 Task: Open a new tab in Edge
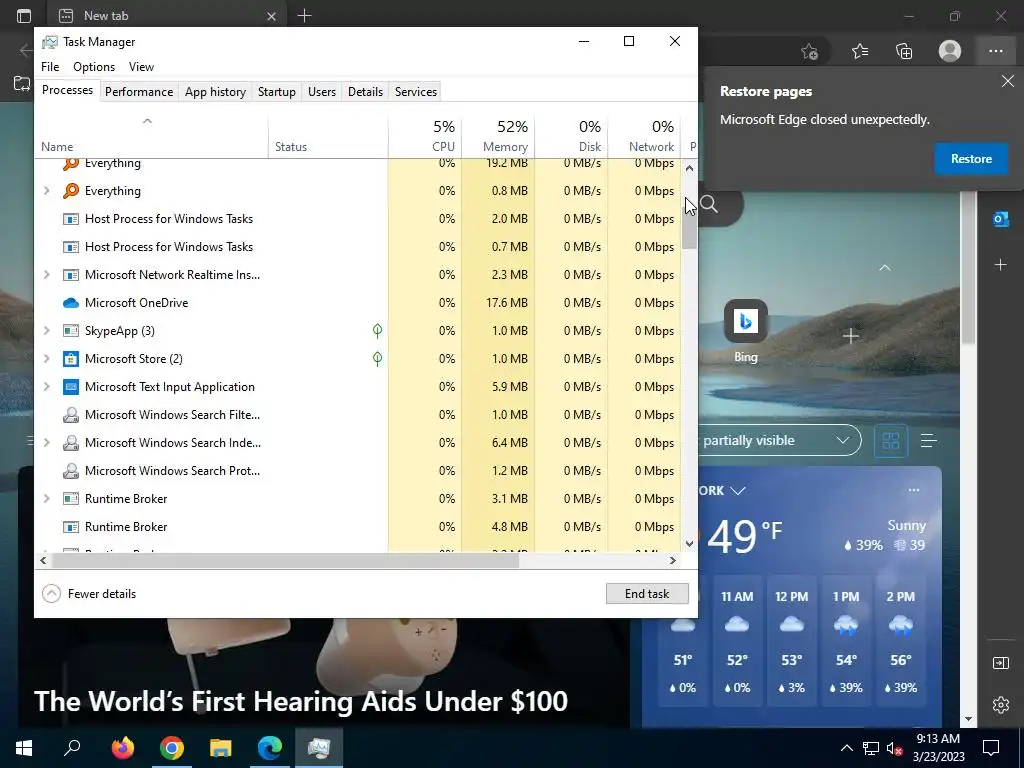(304, 16)
